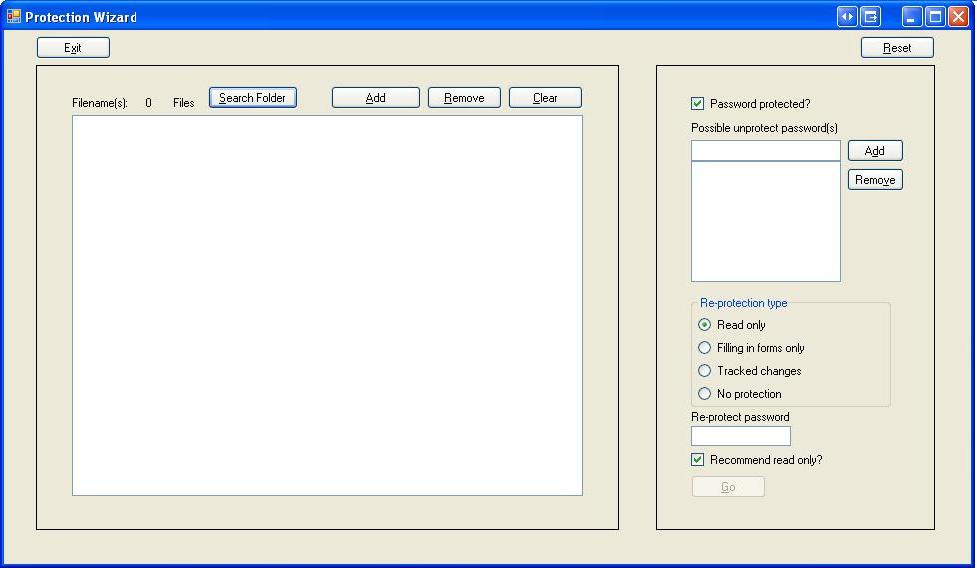This screenshot has width=977, height=568.
Task: Add the typed unprotect password
Action: coord(875,151)
